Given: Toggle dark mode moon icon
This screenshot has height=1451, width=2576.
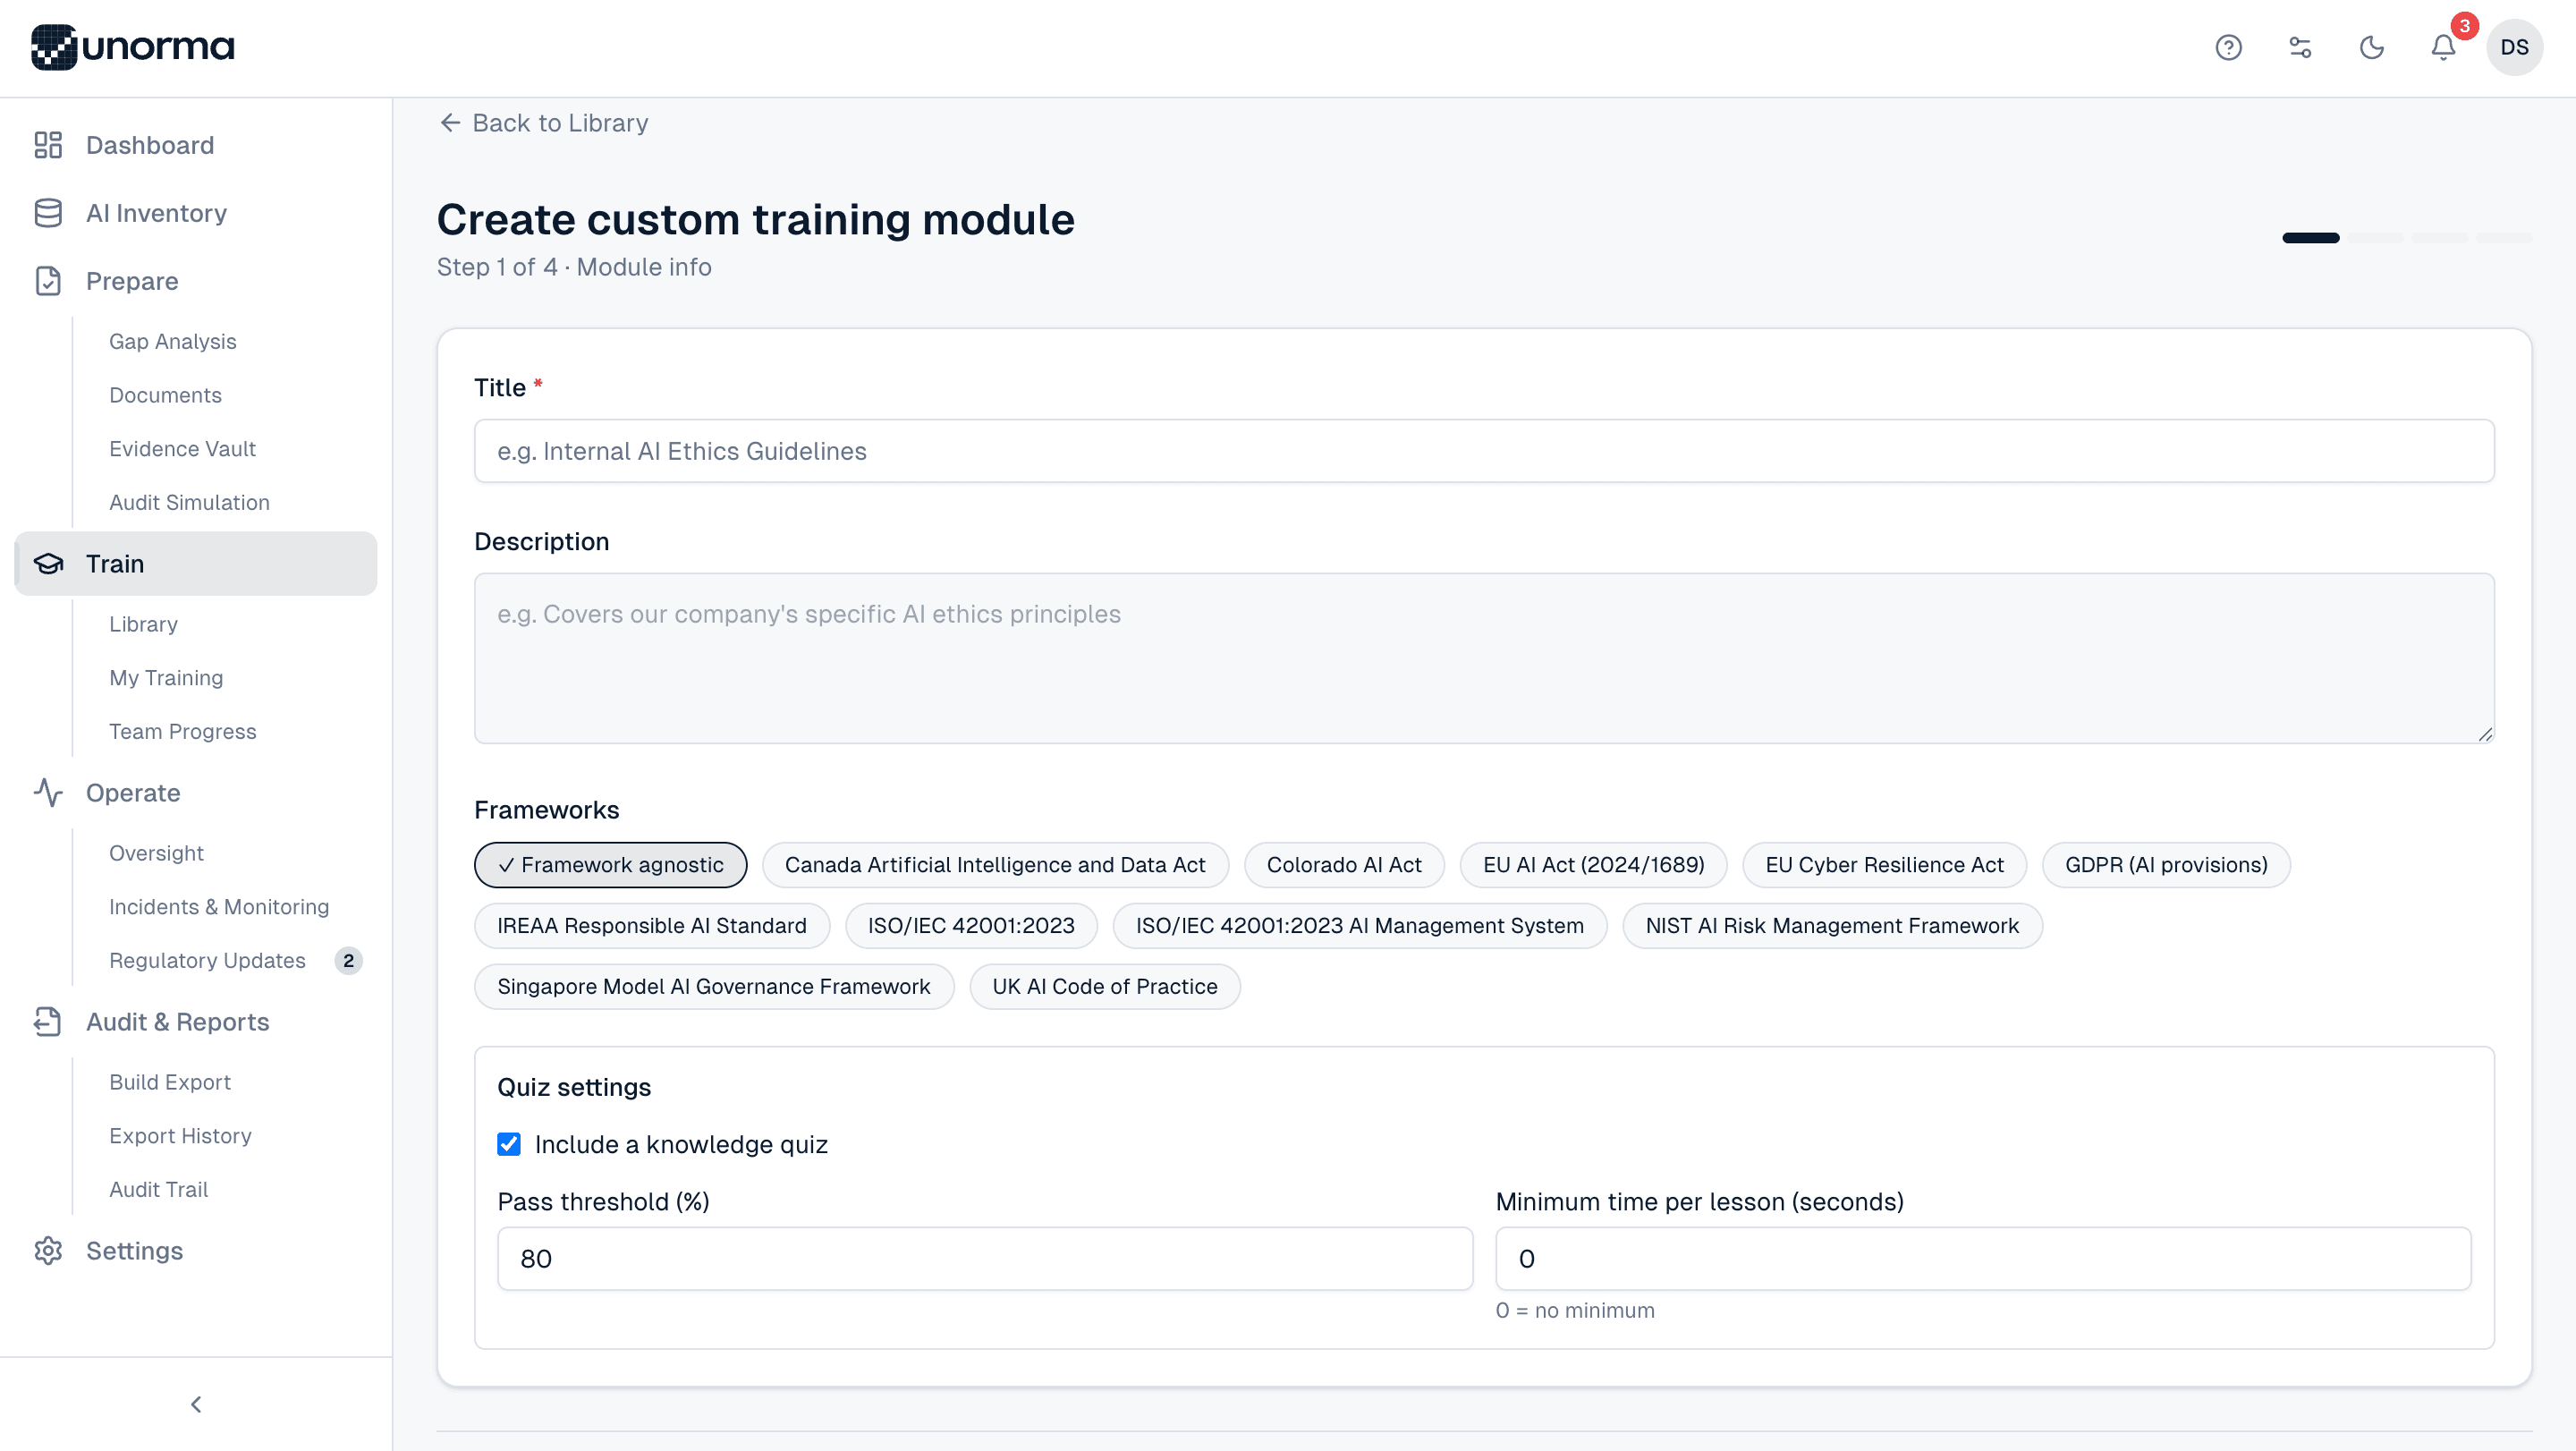Looking at the screenshot, I should tap(2371, 47).
